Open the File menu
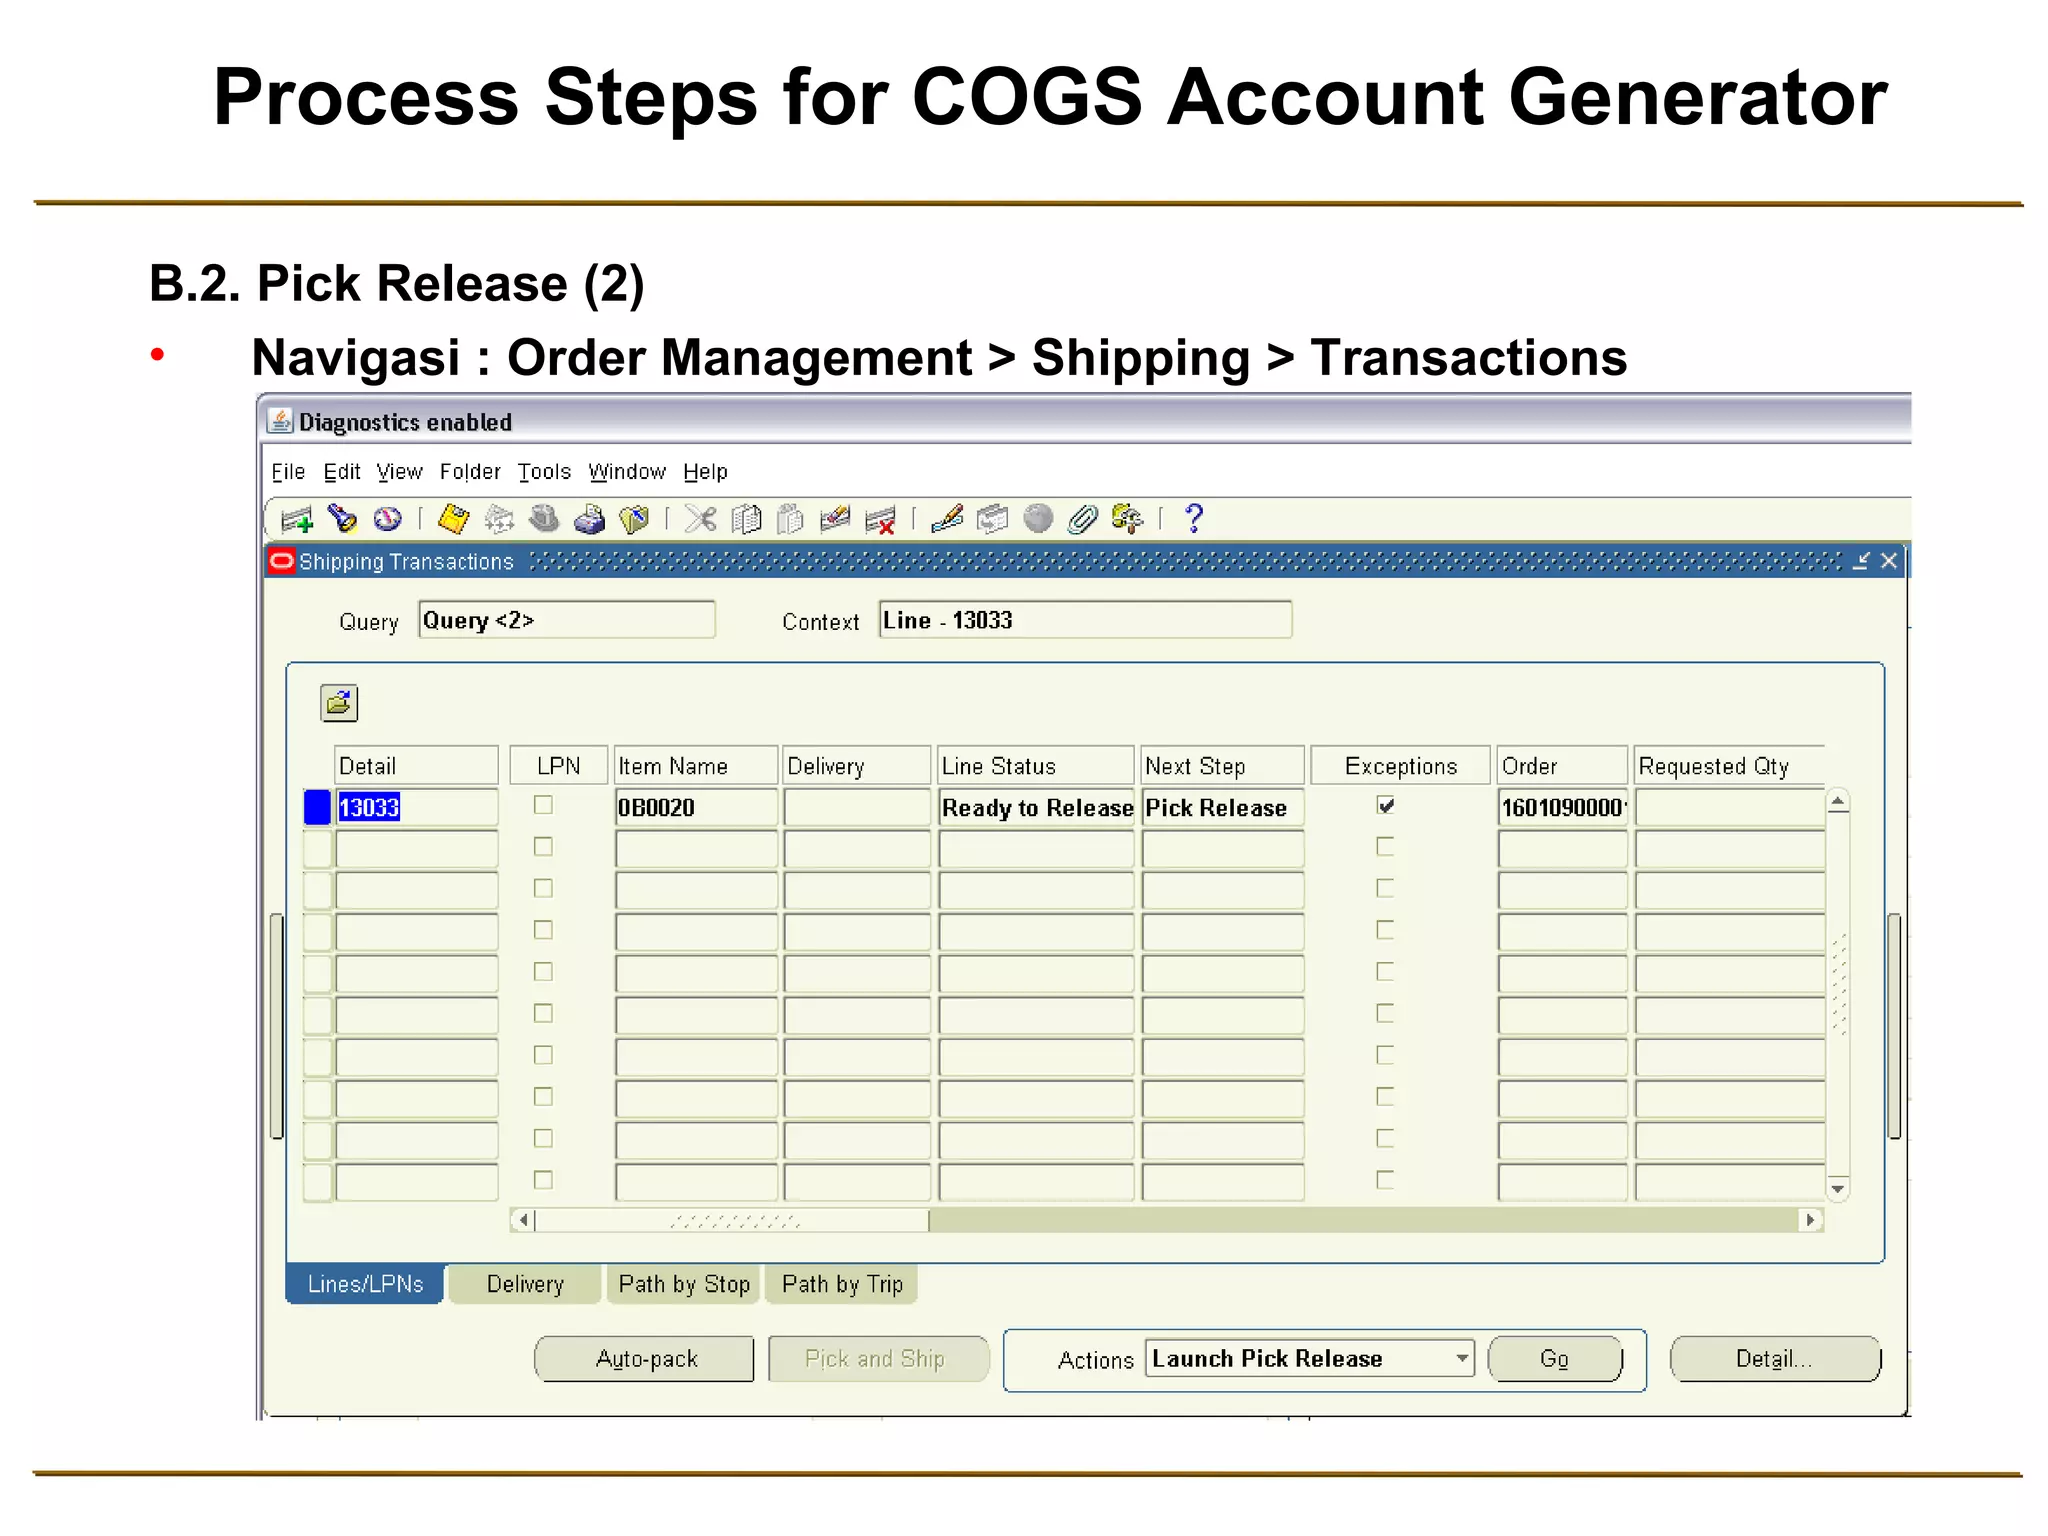The image size is (2048, 1536). point(288,472)
